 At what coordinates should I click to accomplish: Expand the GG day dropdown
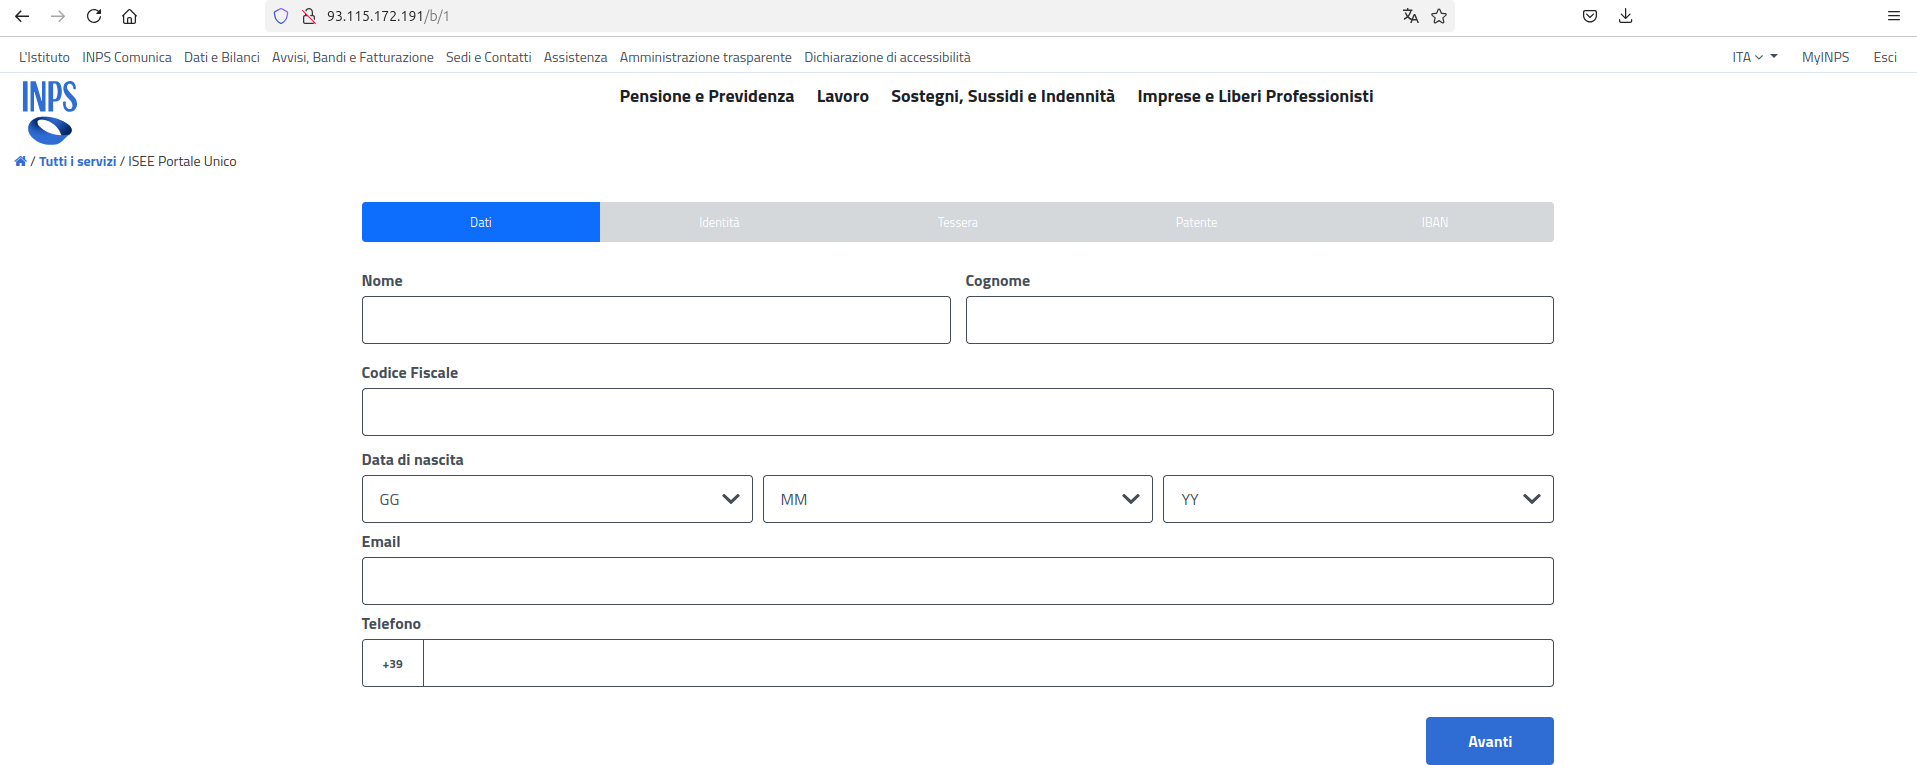(x=556, y=499)
